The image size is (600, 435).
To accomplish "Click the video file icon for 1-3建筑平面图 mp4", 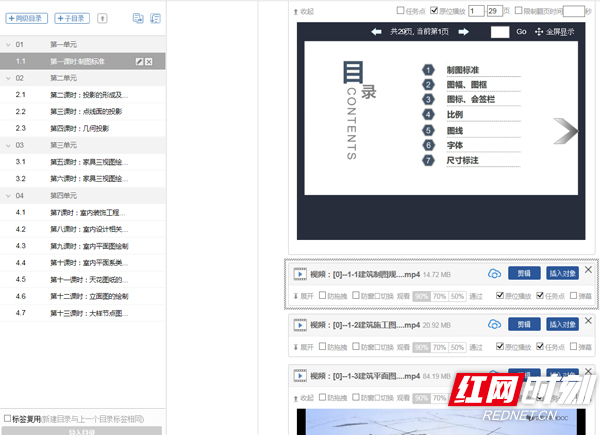I will pos(300,376).
